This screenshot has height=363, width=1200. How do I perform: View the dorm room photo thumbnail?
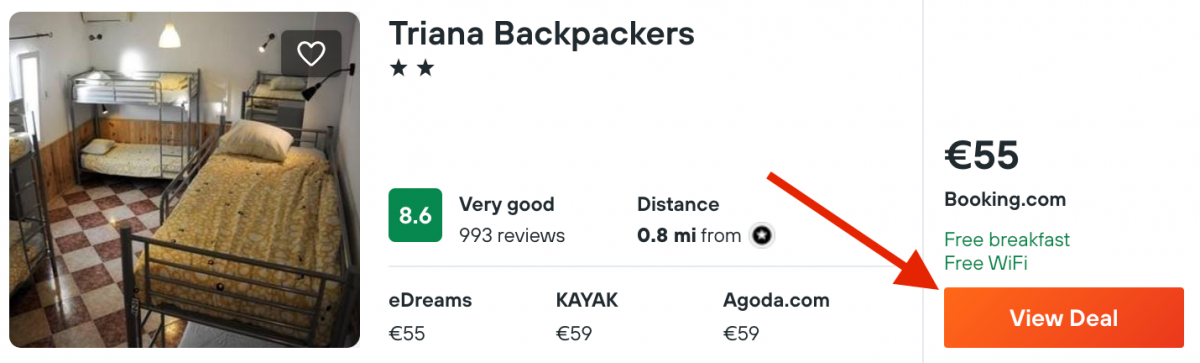pyautogui.click(x=185, y=180)
